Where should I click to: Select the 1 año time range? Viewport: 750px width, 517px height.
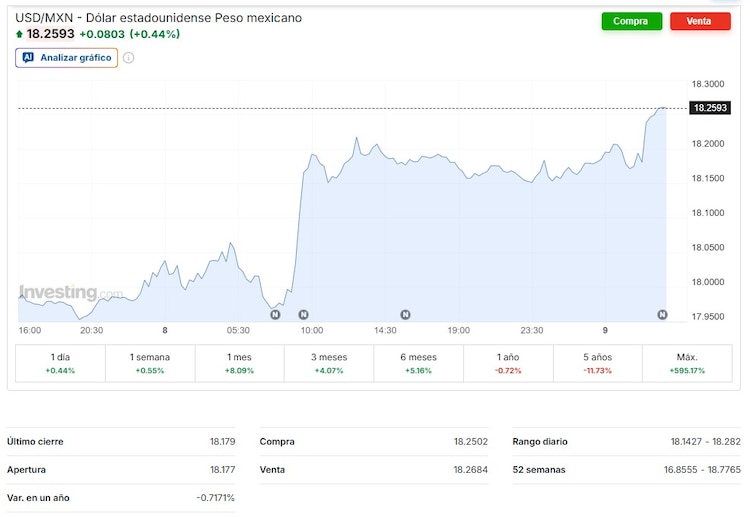point(508,363)
